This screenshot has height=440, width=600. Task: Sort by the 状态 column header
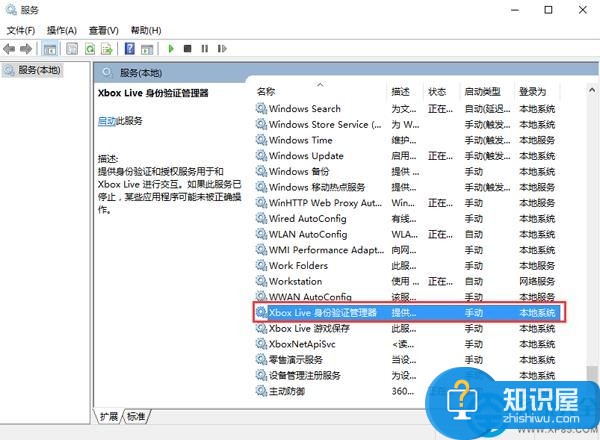tap(437, 91)
